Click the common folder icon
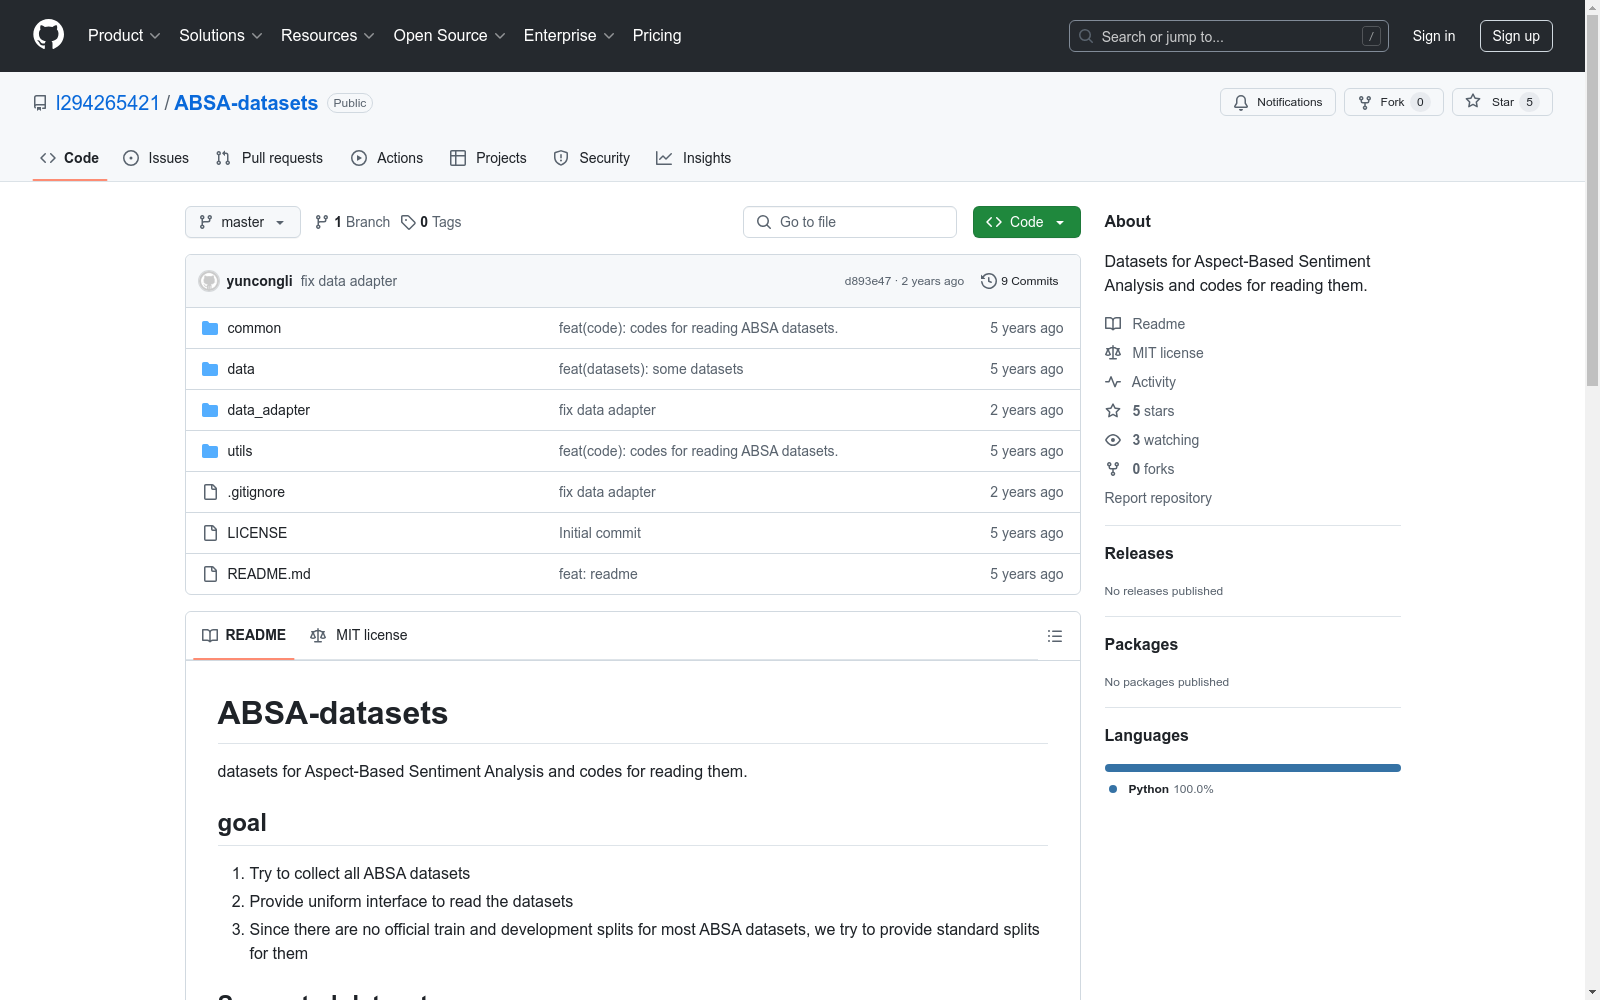 [210, 328]
